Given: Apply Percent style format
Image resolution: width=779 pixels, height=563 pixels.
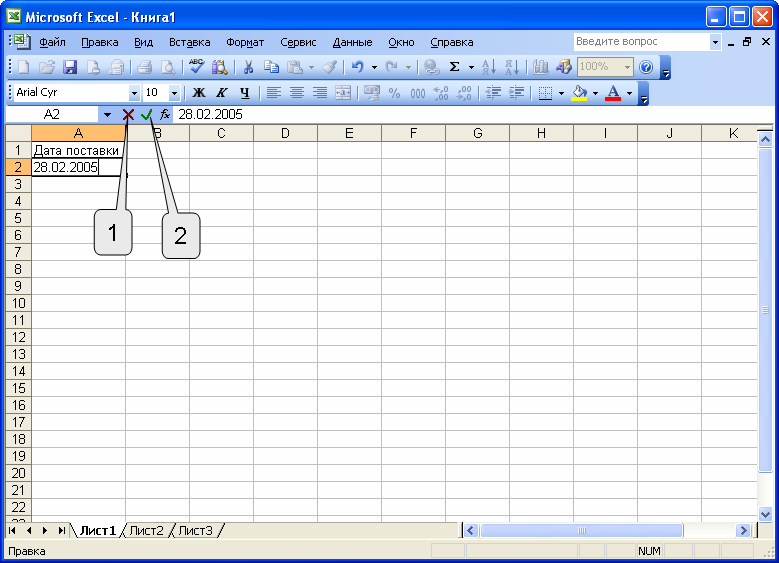Looking at the screenshot, I should pos(394,93).
